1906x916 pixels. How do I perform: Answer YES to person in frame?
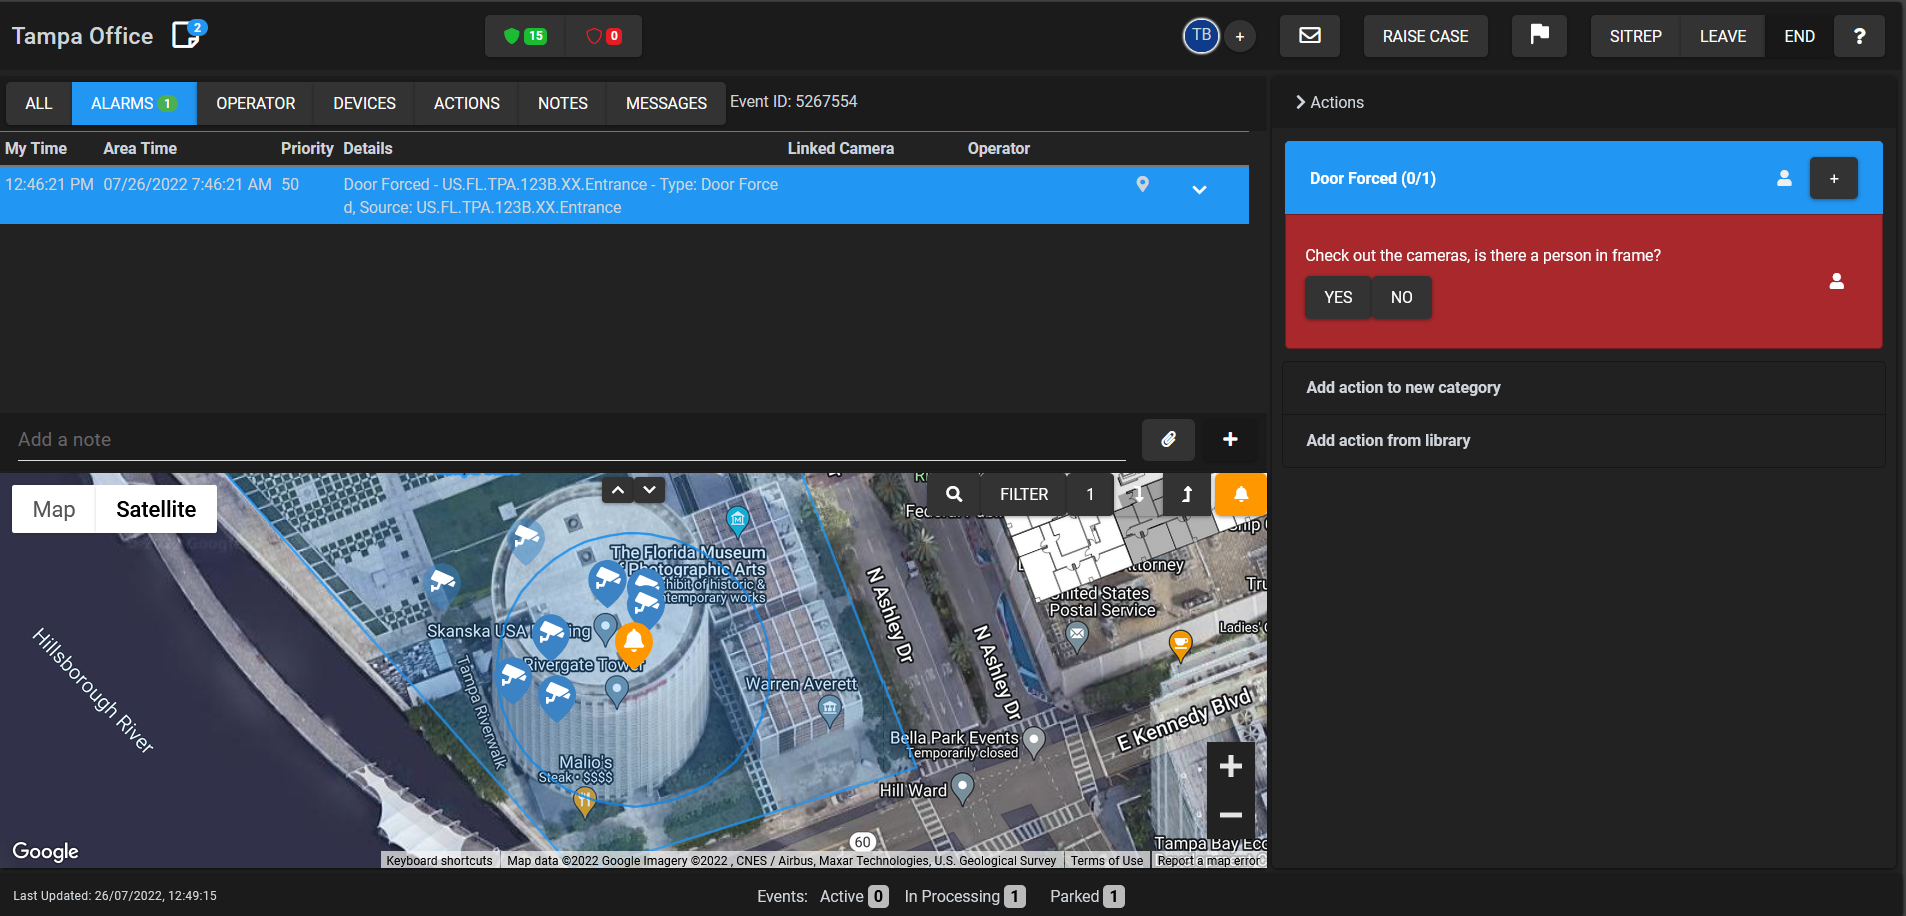coord(1338,298)
